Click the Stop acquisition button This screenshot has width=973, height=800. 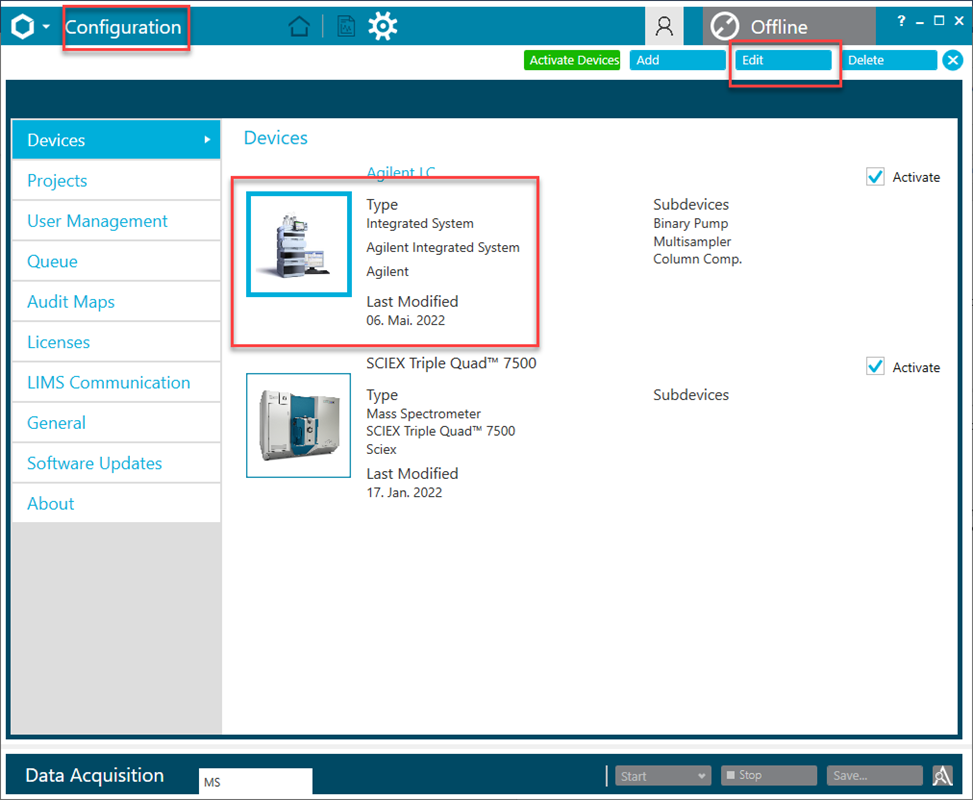pyautogui.click(x=768, y=775)
